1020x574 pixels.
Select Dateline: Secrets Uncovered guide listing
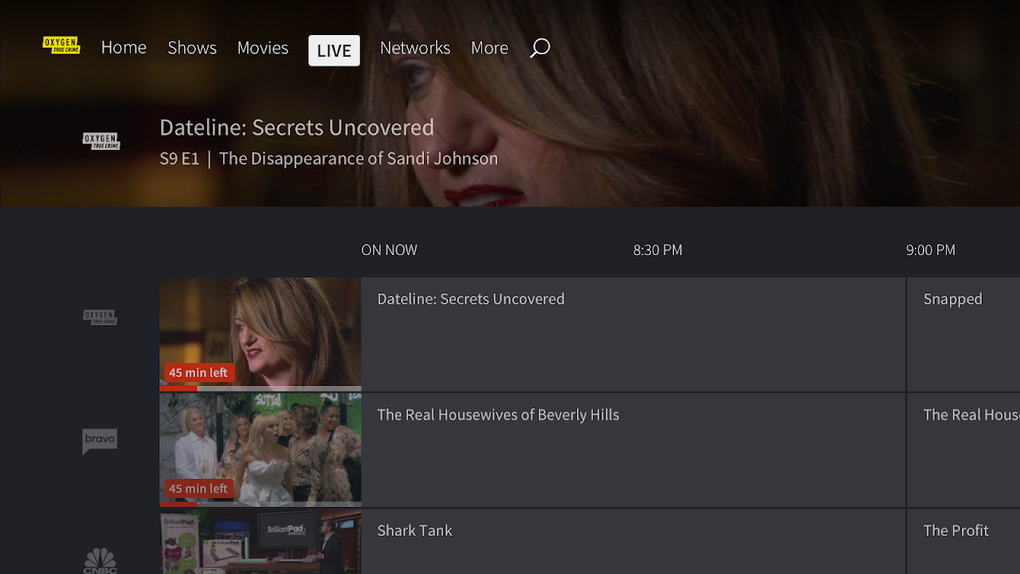pos(633,335)
